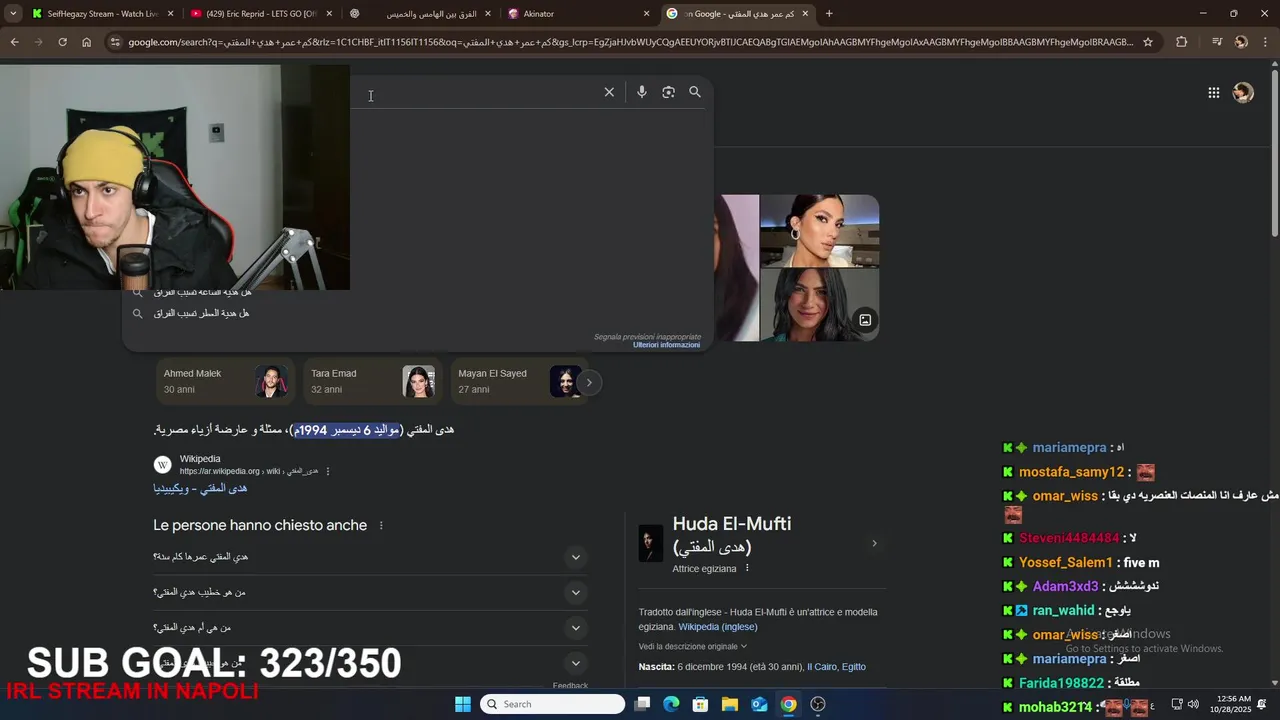Open OBS Studio from taskbar

click(x=818, y=704)
